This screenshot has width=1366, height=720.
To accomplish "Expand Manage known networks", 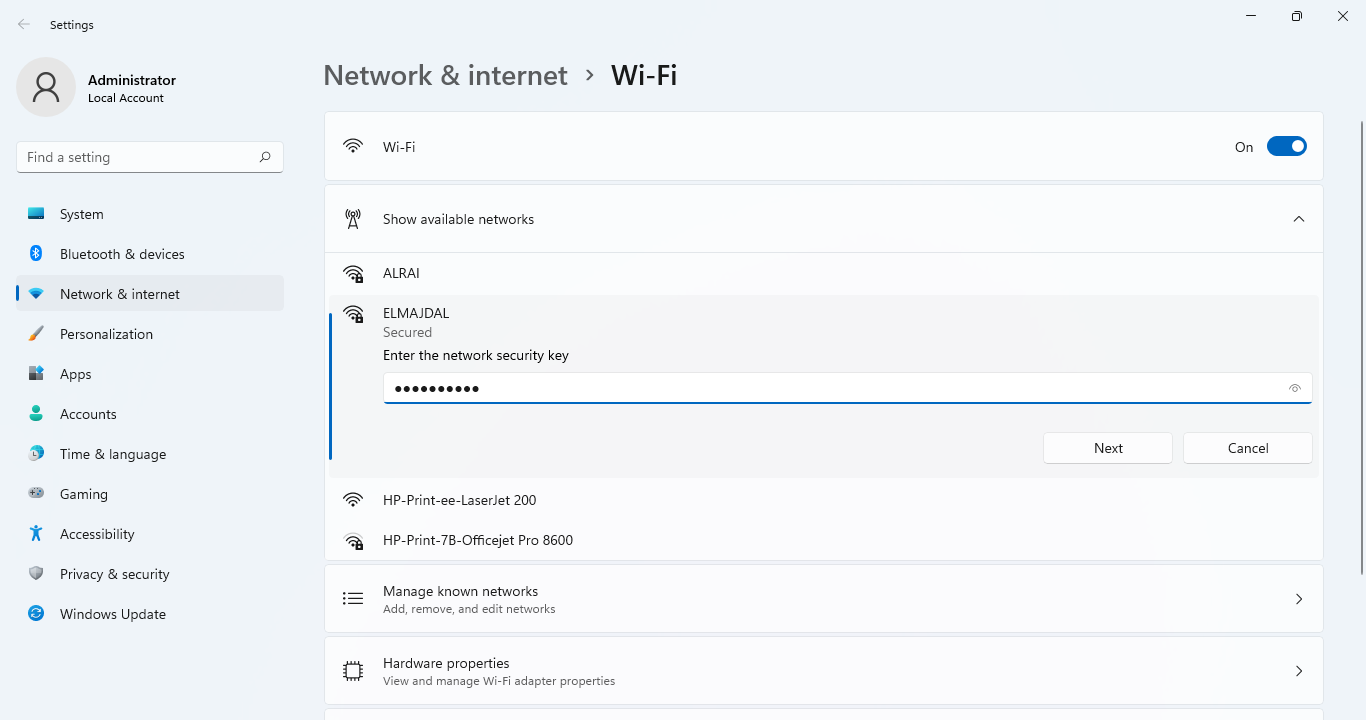I will tap(1299, 598).
